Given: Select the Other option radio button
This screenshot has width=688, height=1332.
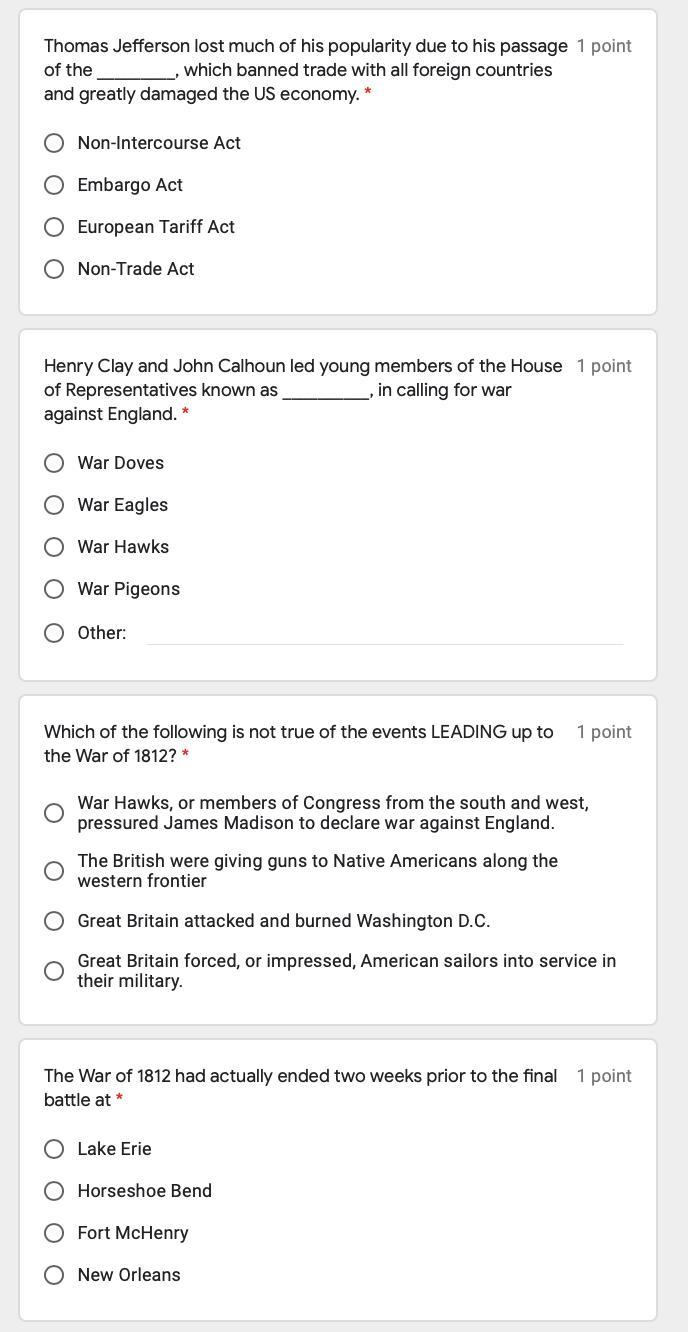Looking at the screenshot, I should coord(54,633).
